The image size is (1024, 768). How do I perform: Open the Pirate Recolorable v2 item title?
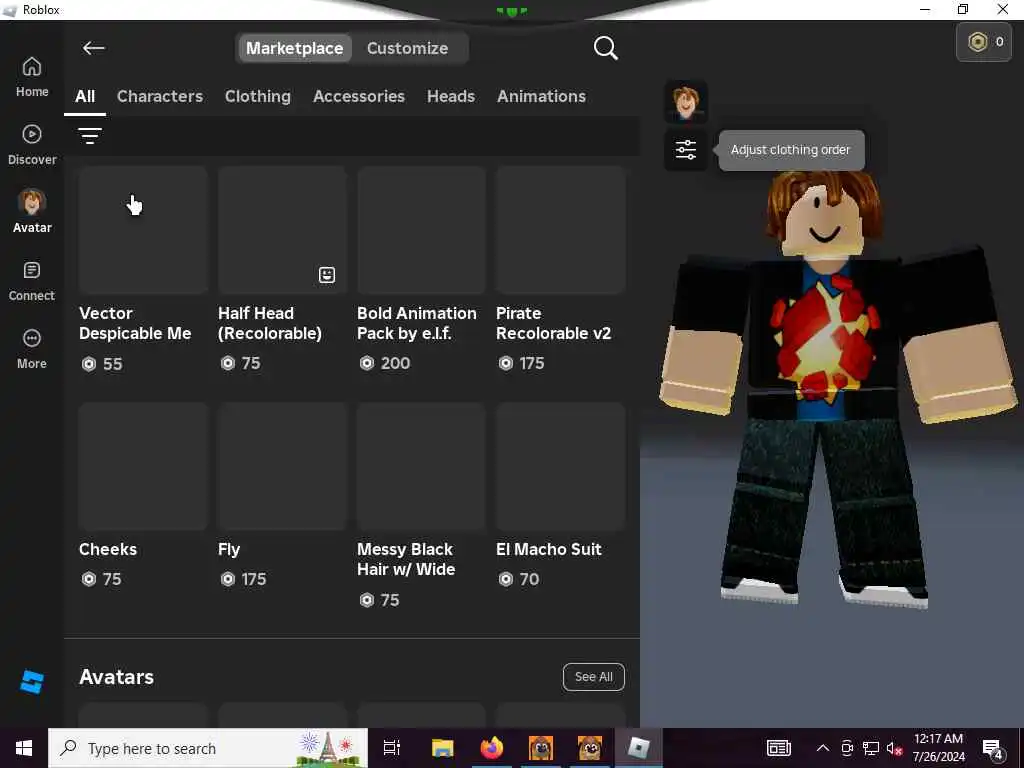point(553,323)
